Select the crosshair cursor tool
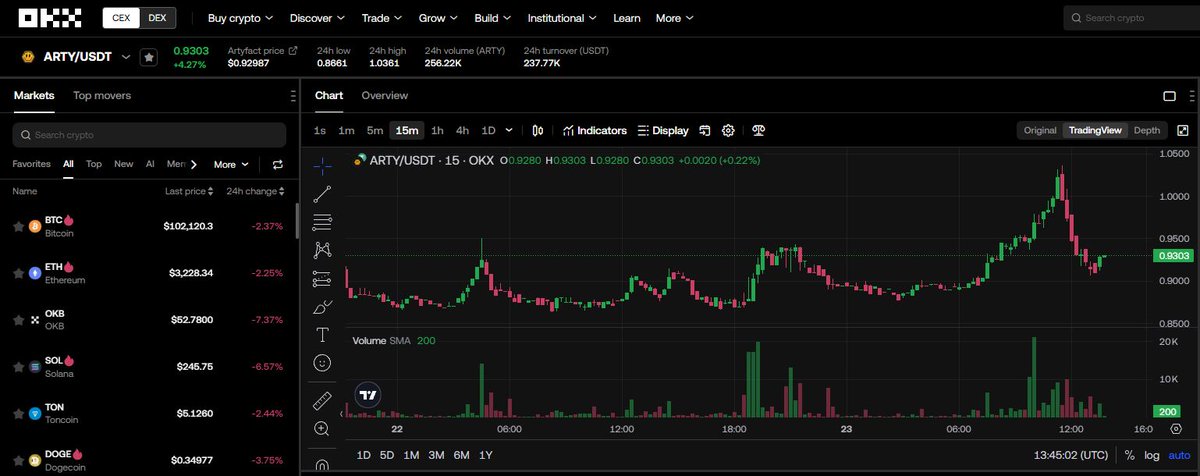The image size is (1200, 476). [322, 165]
